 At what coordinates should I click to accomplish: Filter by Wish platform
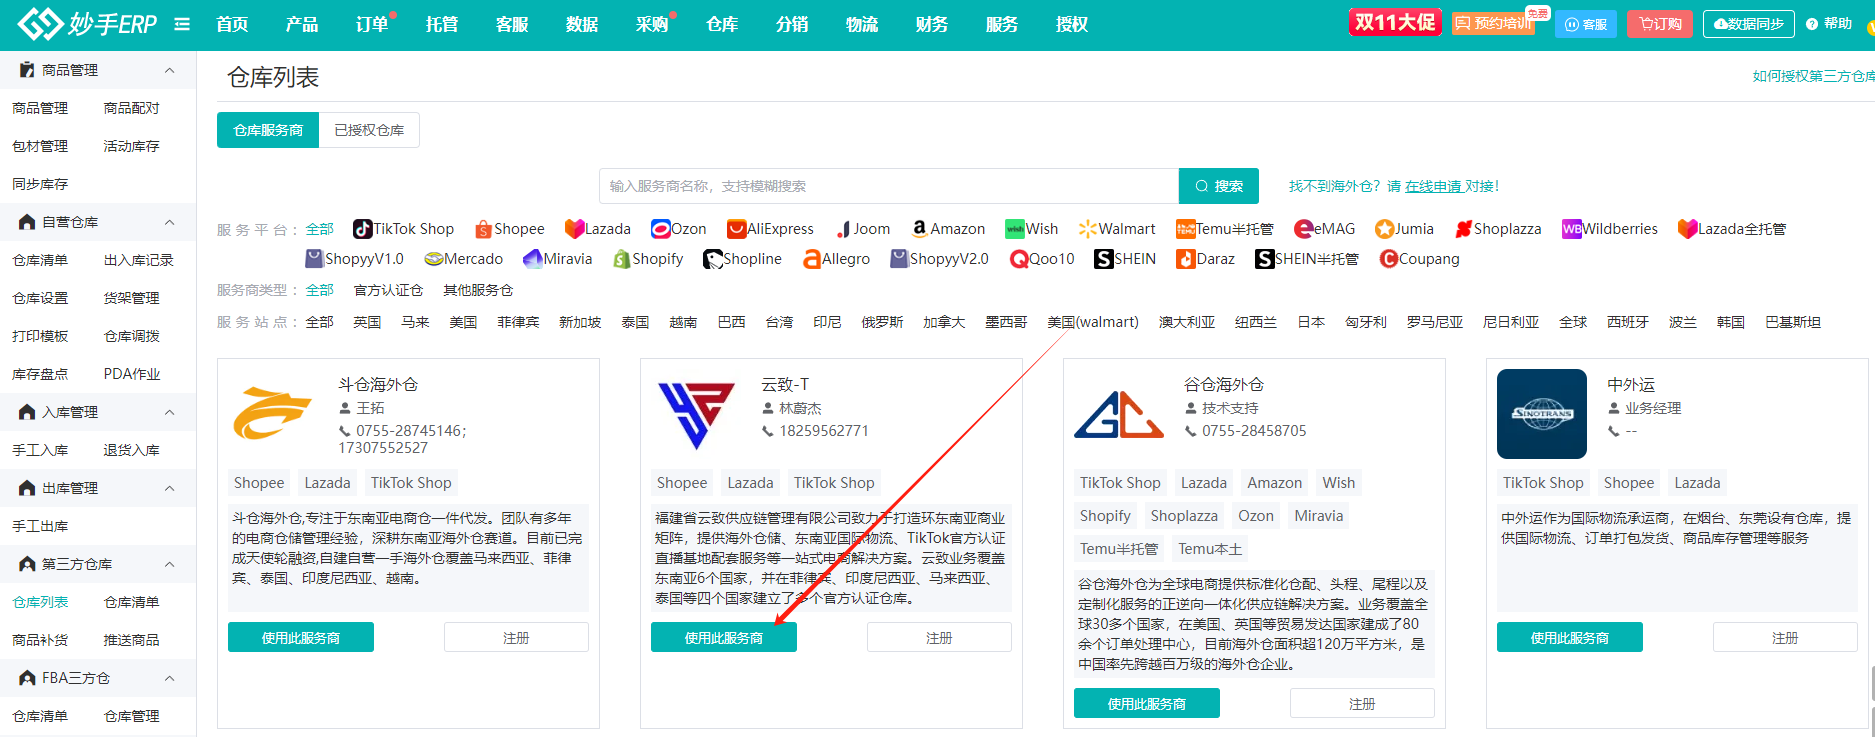pyautogui.click(x=1031, y=229)
